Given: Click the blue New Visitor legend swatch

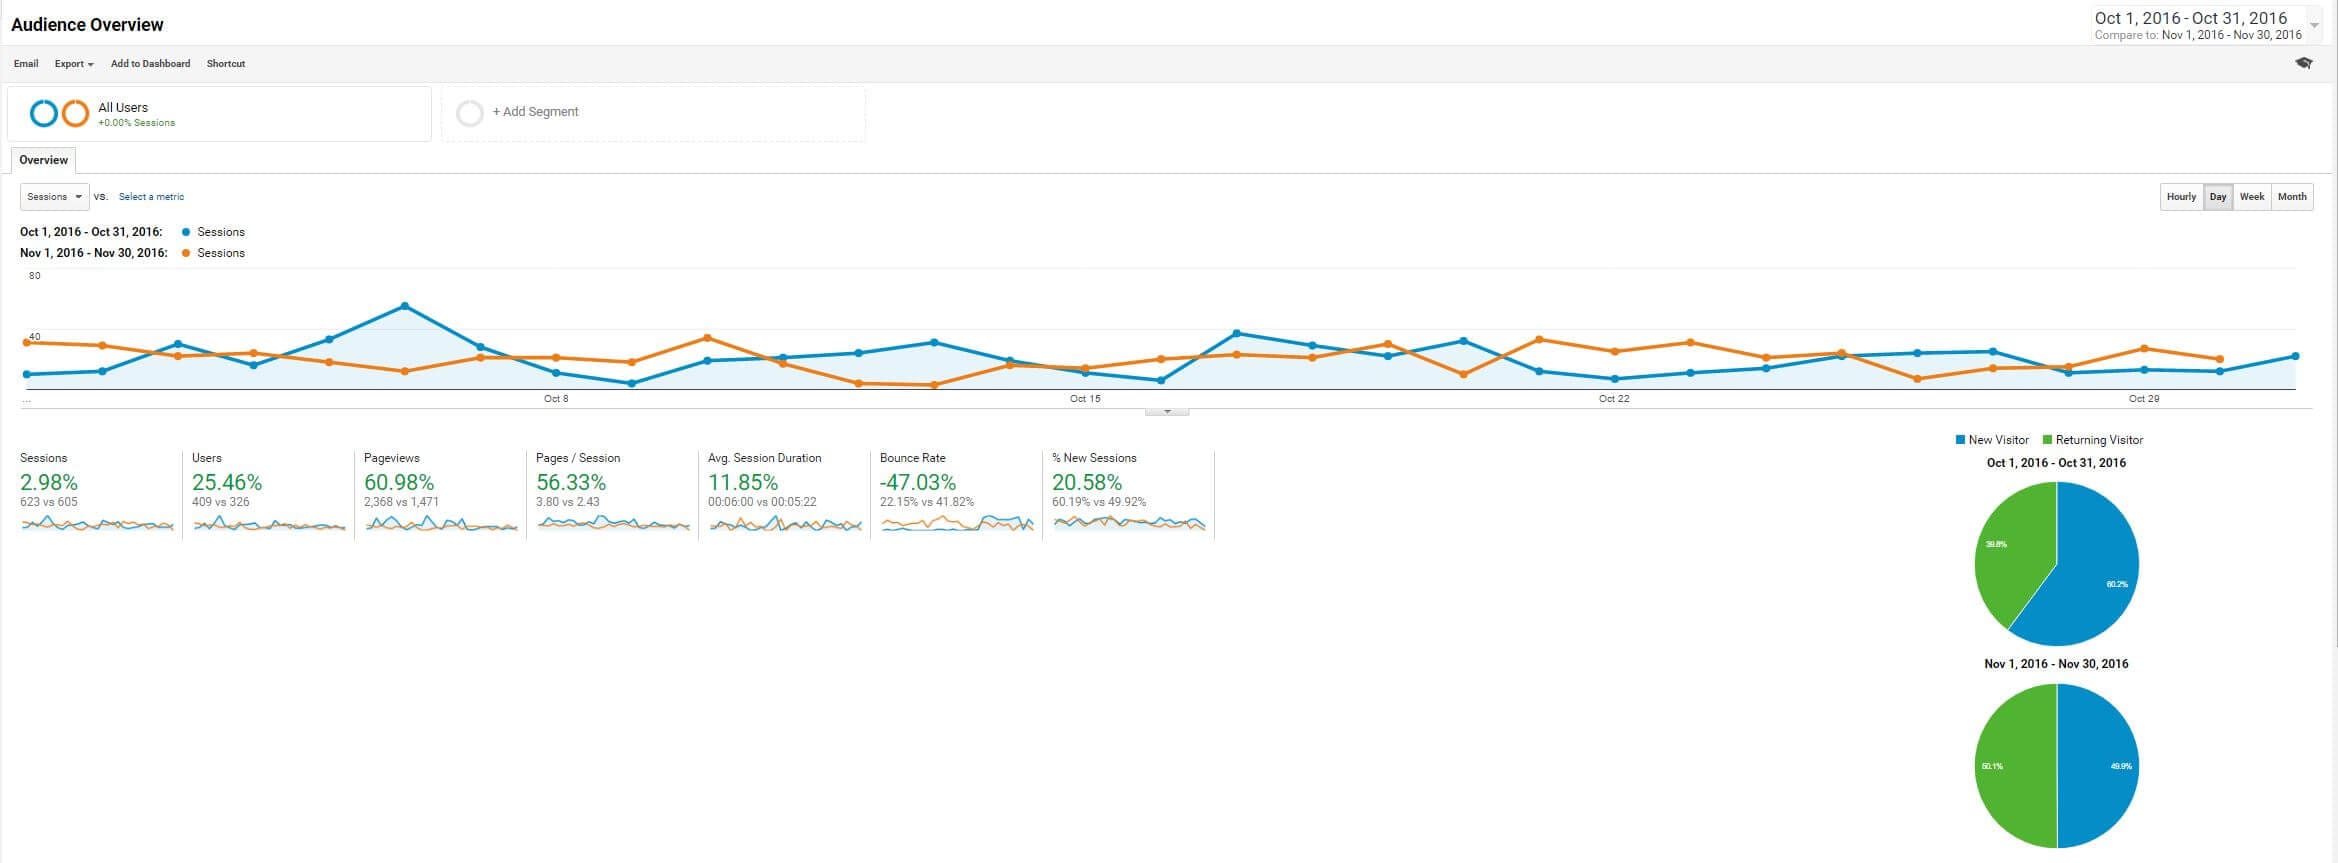Looking at the screenshot, I should click(x=1960, y=440).
